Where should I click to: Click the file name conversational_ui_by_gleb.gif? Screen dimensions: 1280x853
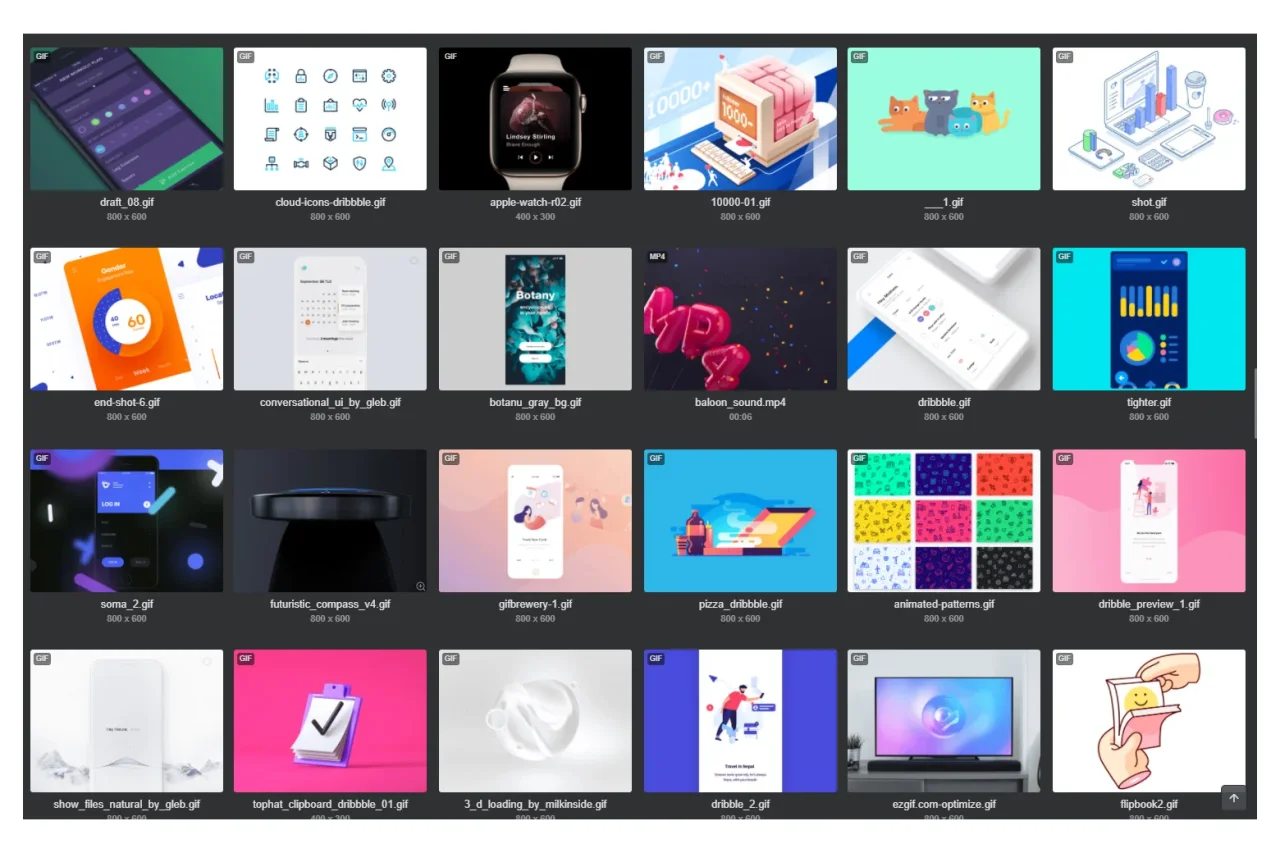coord(330,402)
